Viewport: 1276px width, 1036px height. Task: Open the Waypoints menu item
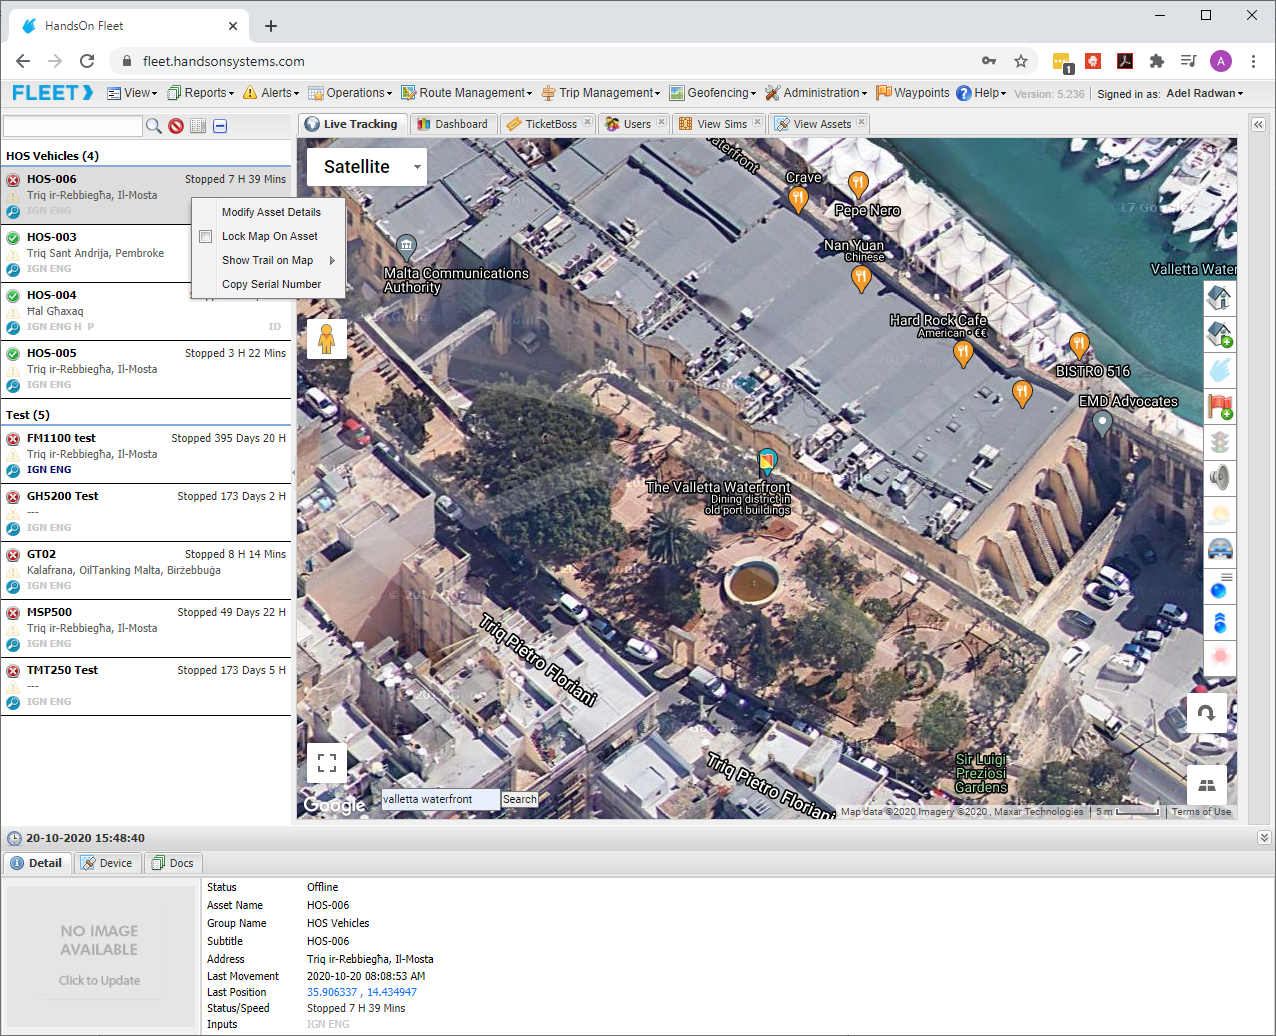pyautogui.click(x=913, y=93)
